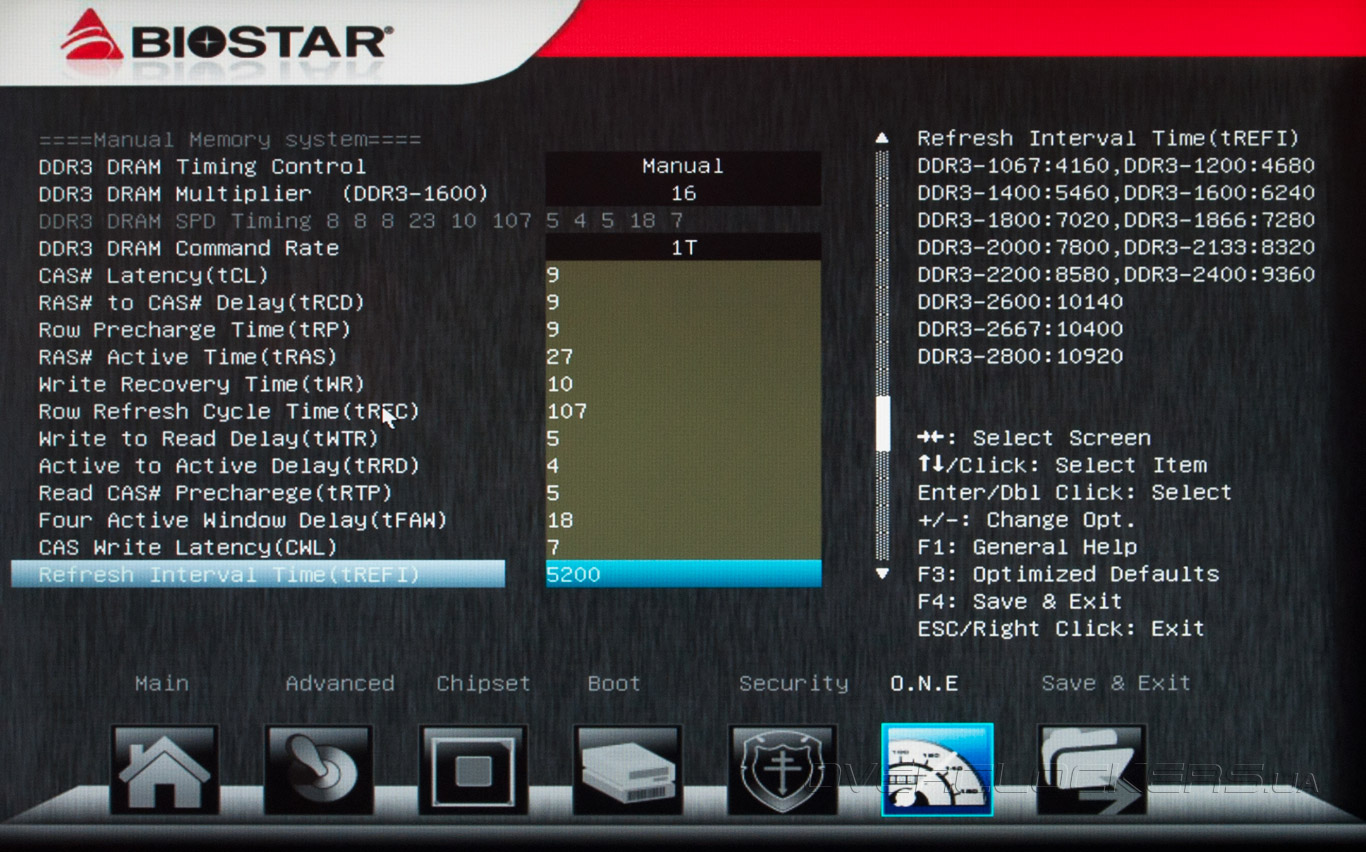Open the Timing Control 'Manual' option box
Image resolution: width=1366 pixels, height=852 pixels.
pos(683,166)
